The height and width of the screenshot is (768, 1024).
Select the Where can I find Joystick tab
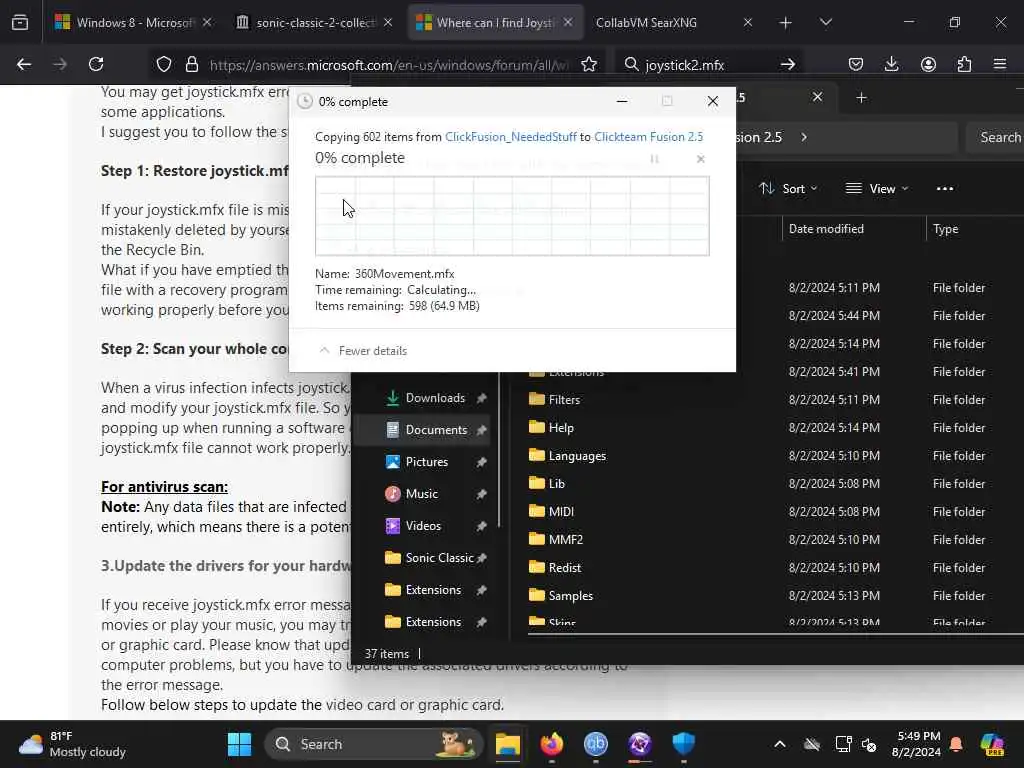(494, 23)
